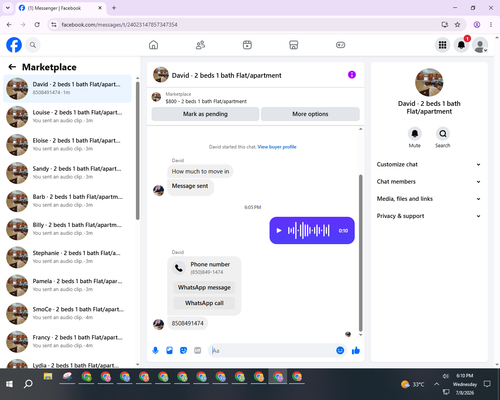The width and height of the screenshot is (500, 400).
Task: Open a new Chrome tab
Action: (114, 8)
